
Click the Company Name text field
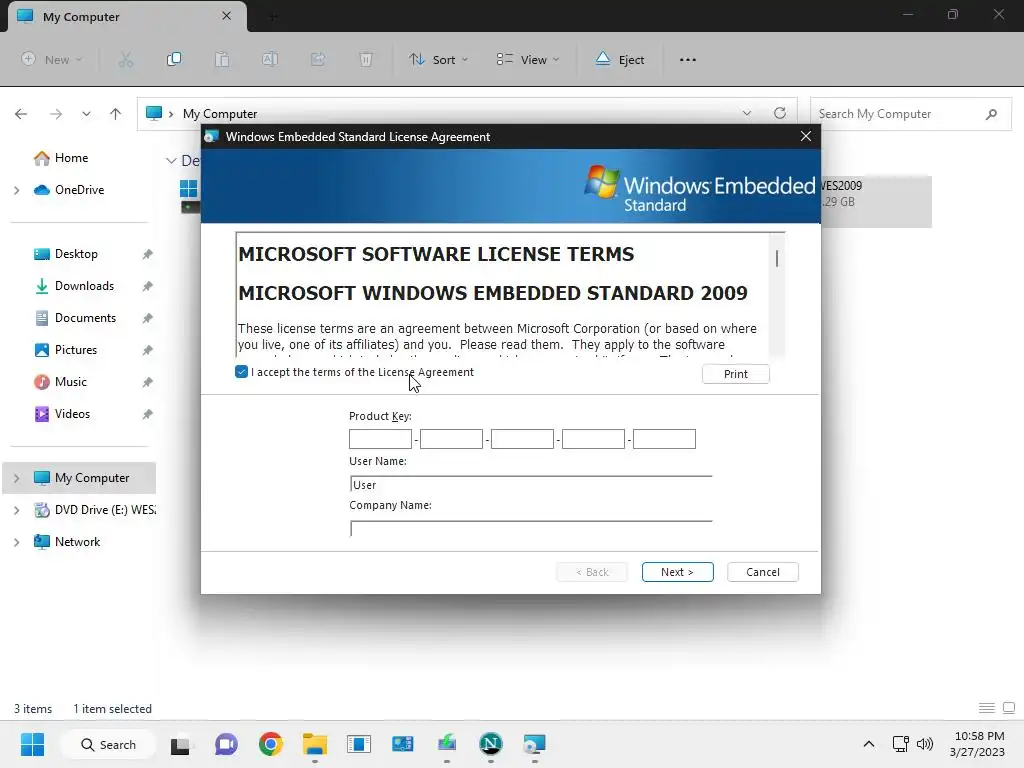[531, 529]
